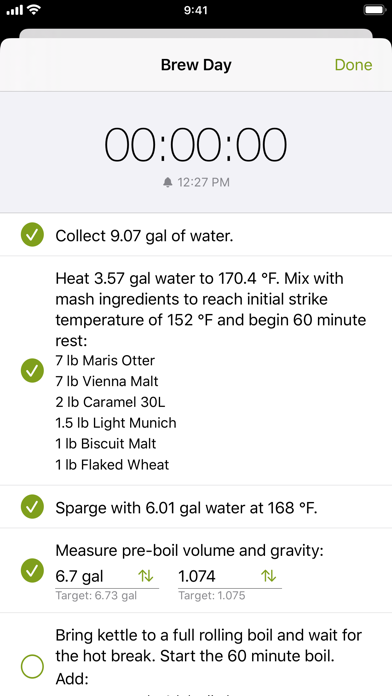Check the Bring kettle to boil step

pos(32,666)
